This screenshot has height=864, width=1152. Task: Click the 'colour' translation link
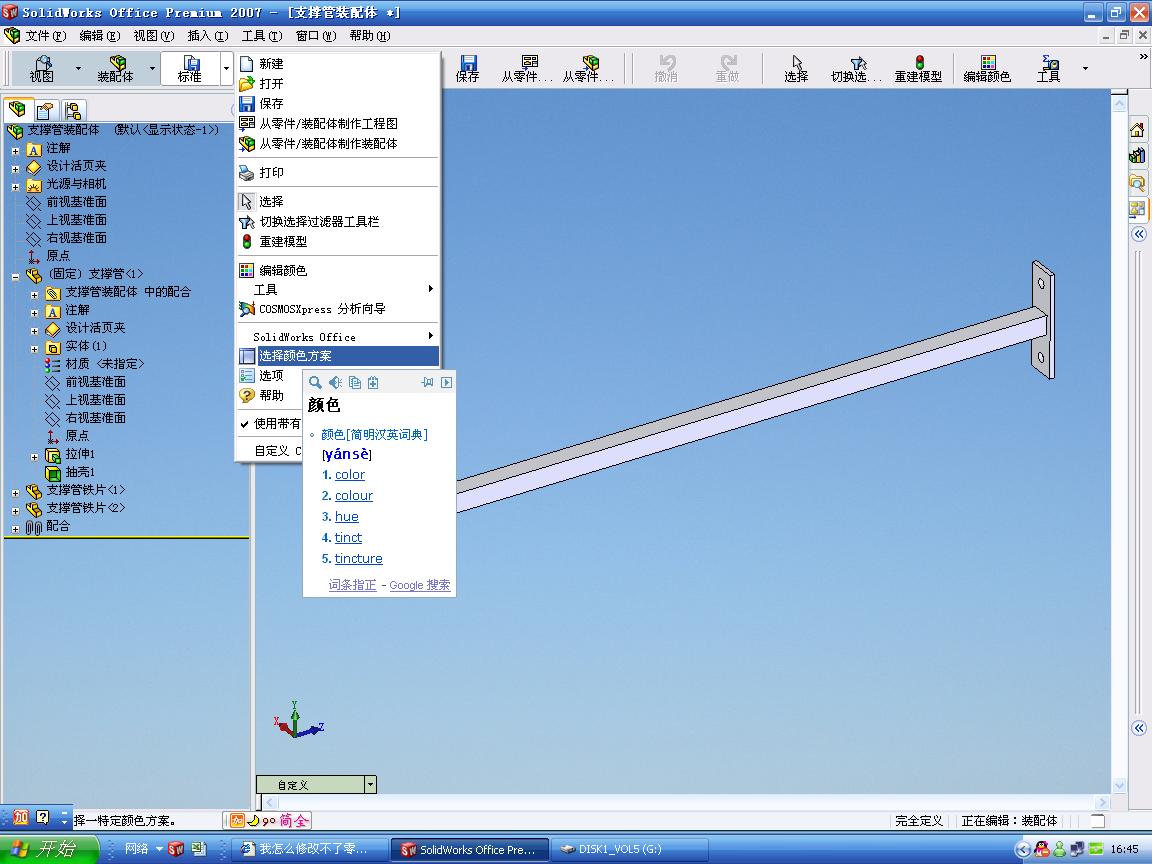coord(354,495)
